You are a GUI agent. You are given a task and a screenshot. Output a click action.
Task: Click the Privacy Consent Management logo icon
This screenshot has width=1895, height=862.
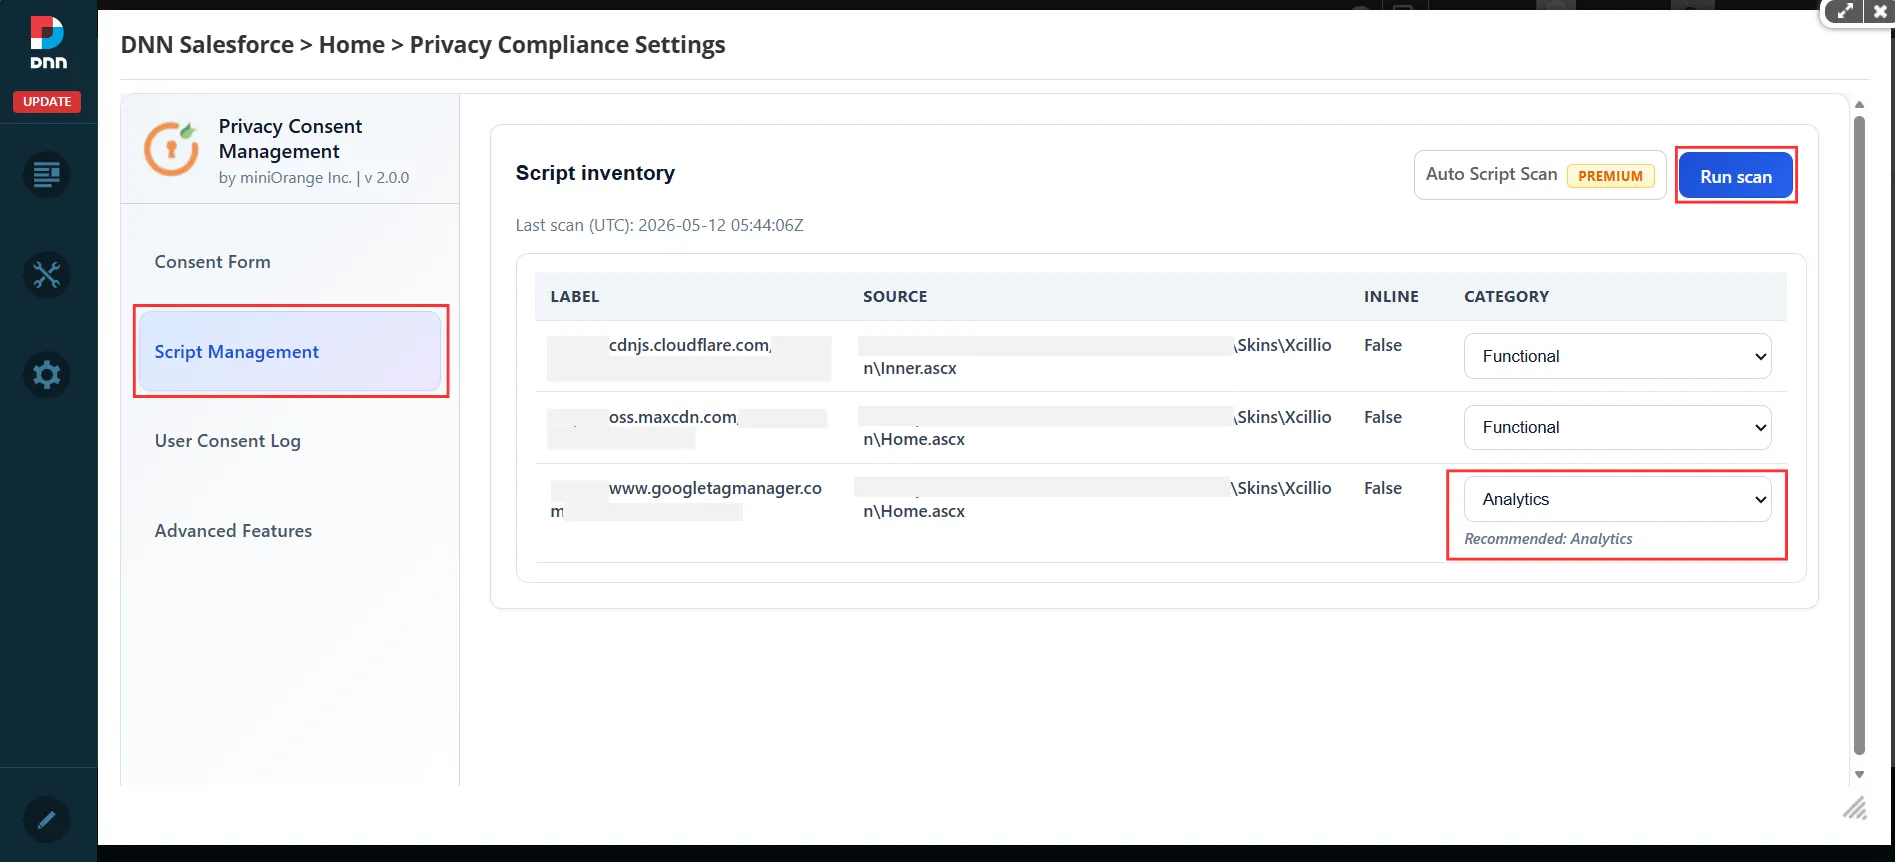point(171,149)
